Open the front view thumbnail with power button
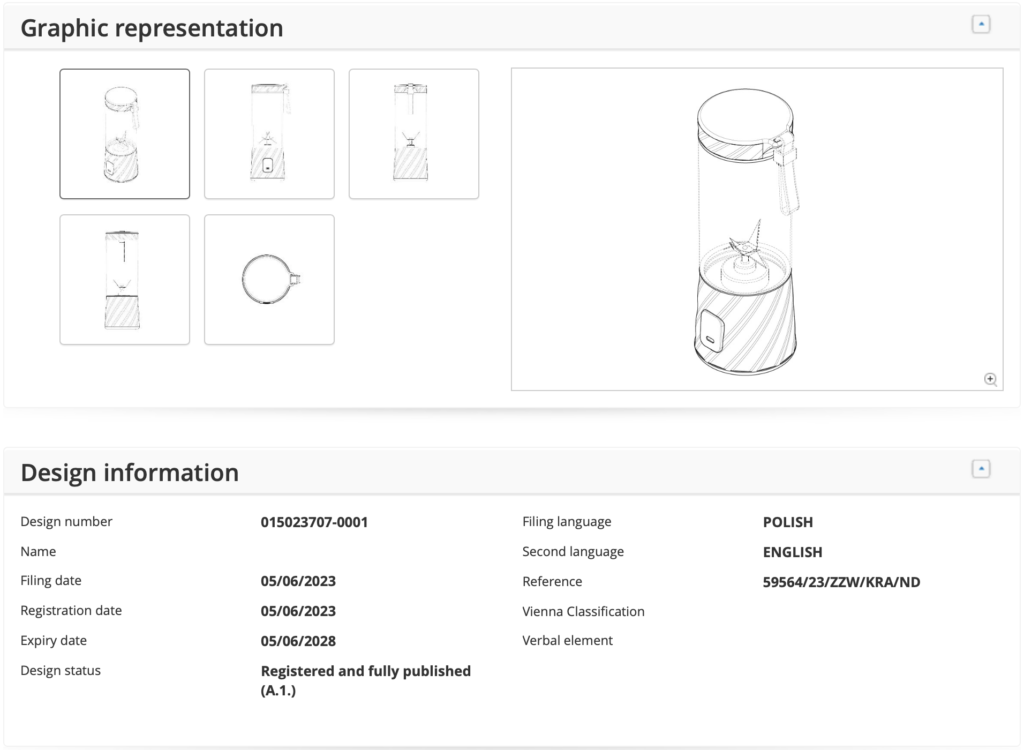The height and width of the screenshot is (750, 1024). click(x=269, y=134)
